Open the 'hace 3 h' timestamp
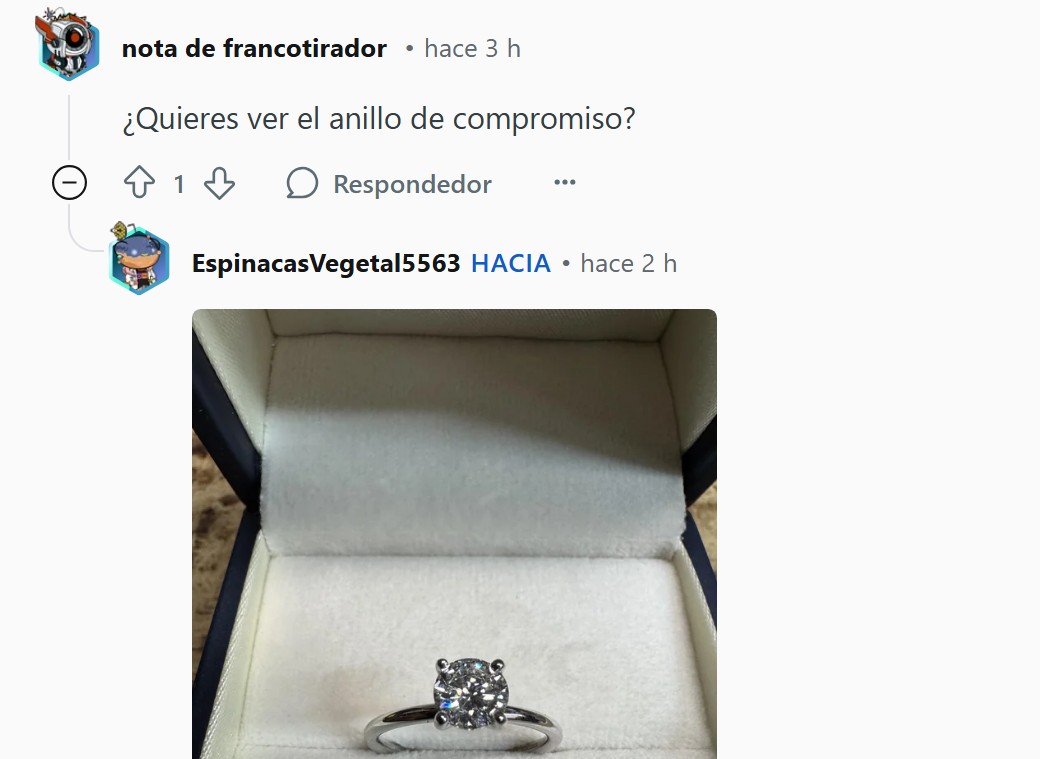This screenshot has width=1040, height=759. tap(472, 48)
